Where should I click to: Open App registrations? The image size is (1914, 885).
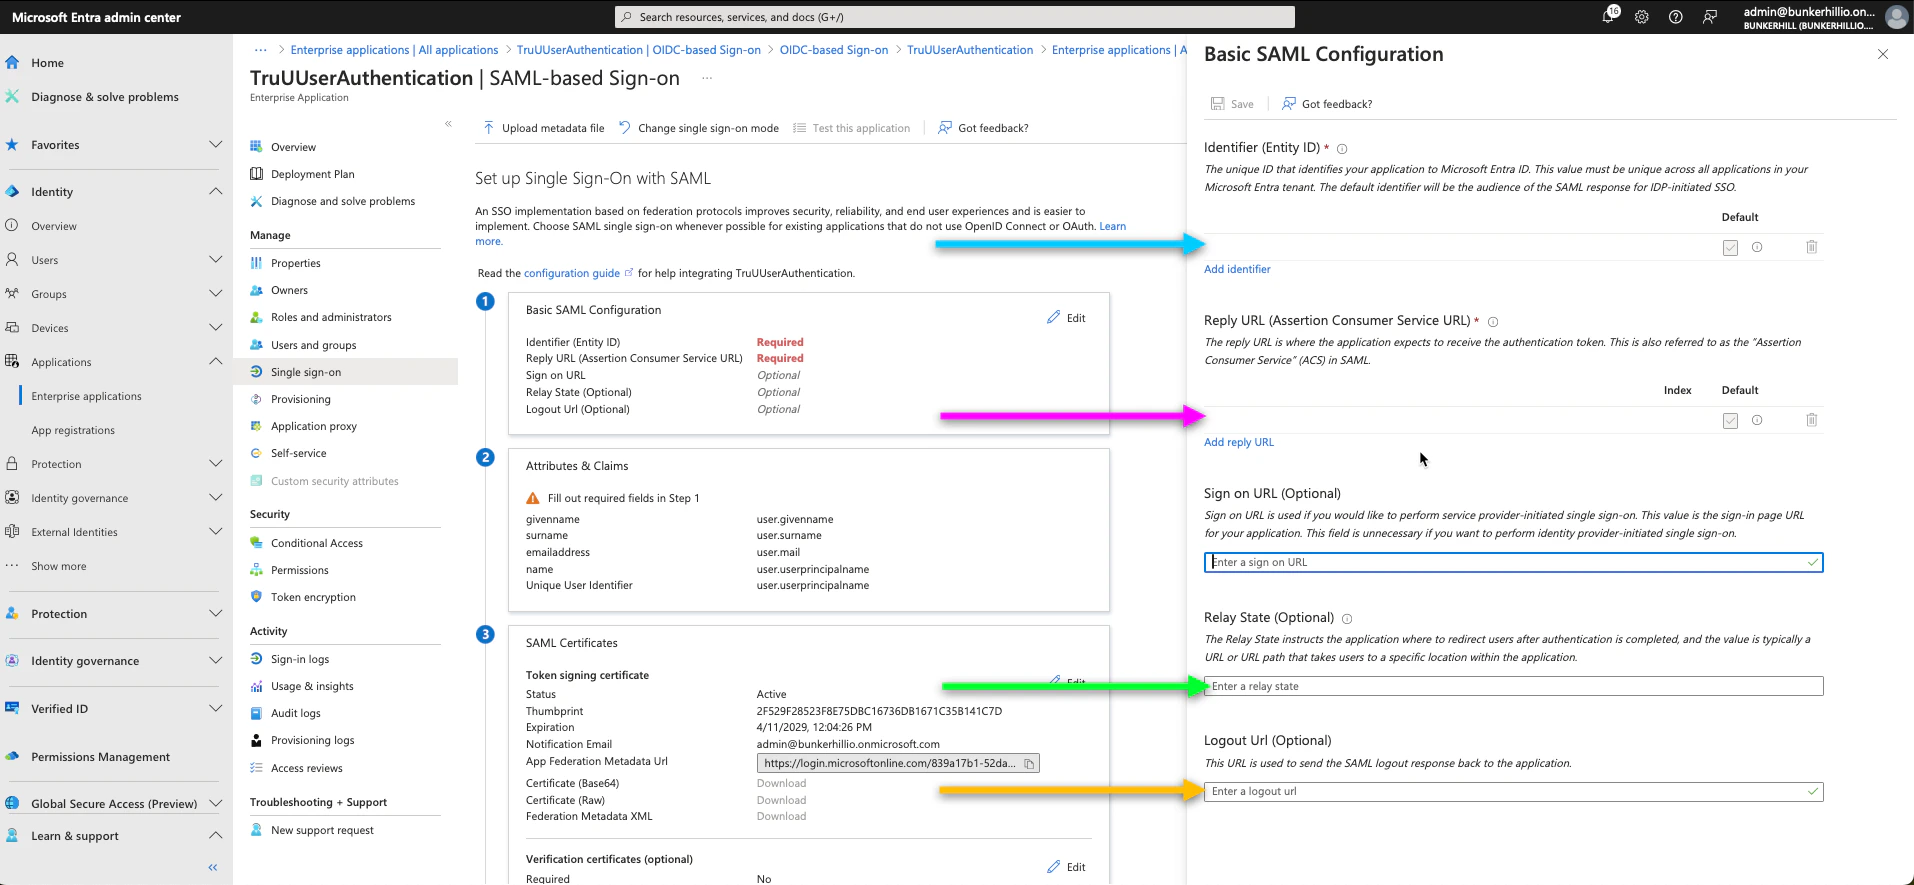point(73,430)
